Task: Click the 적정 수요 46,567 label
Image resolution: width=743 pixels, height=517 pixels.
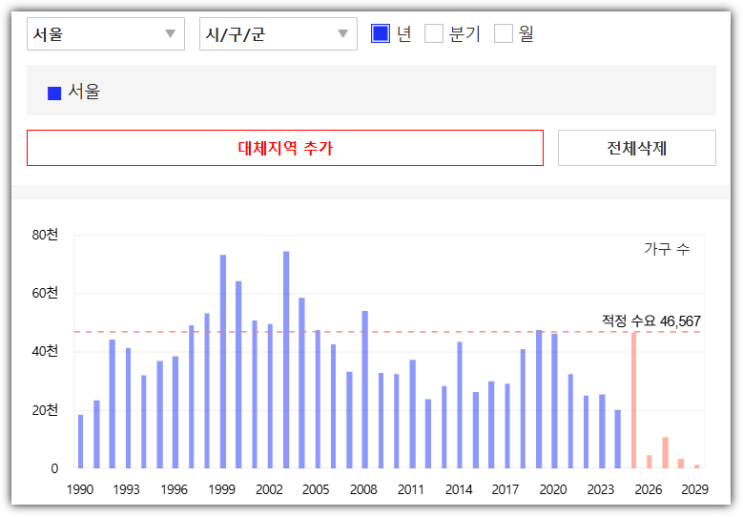Action: tap(651, 321)
